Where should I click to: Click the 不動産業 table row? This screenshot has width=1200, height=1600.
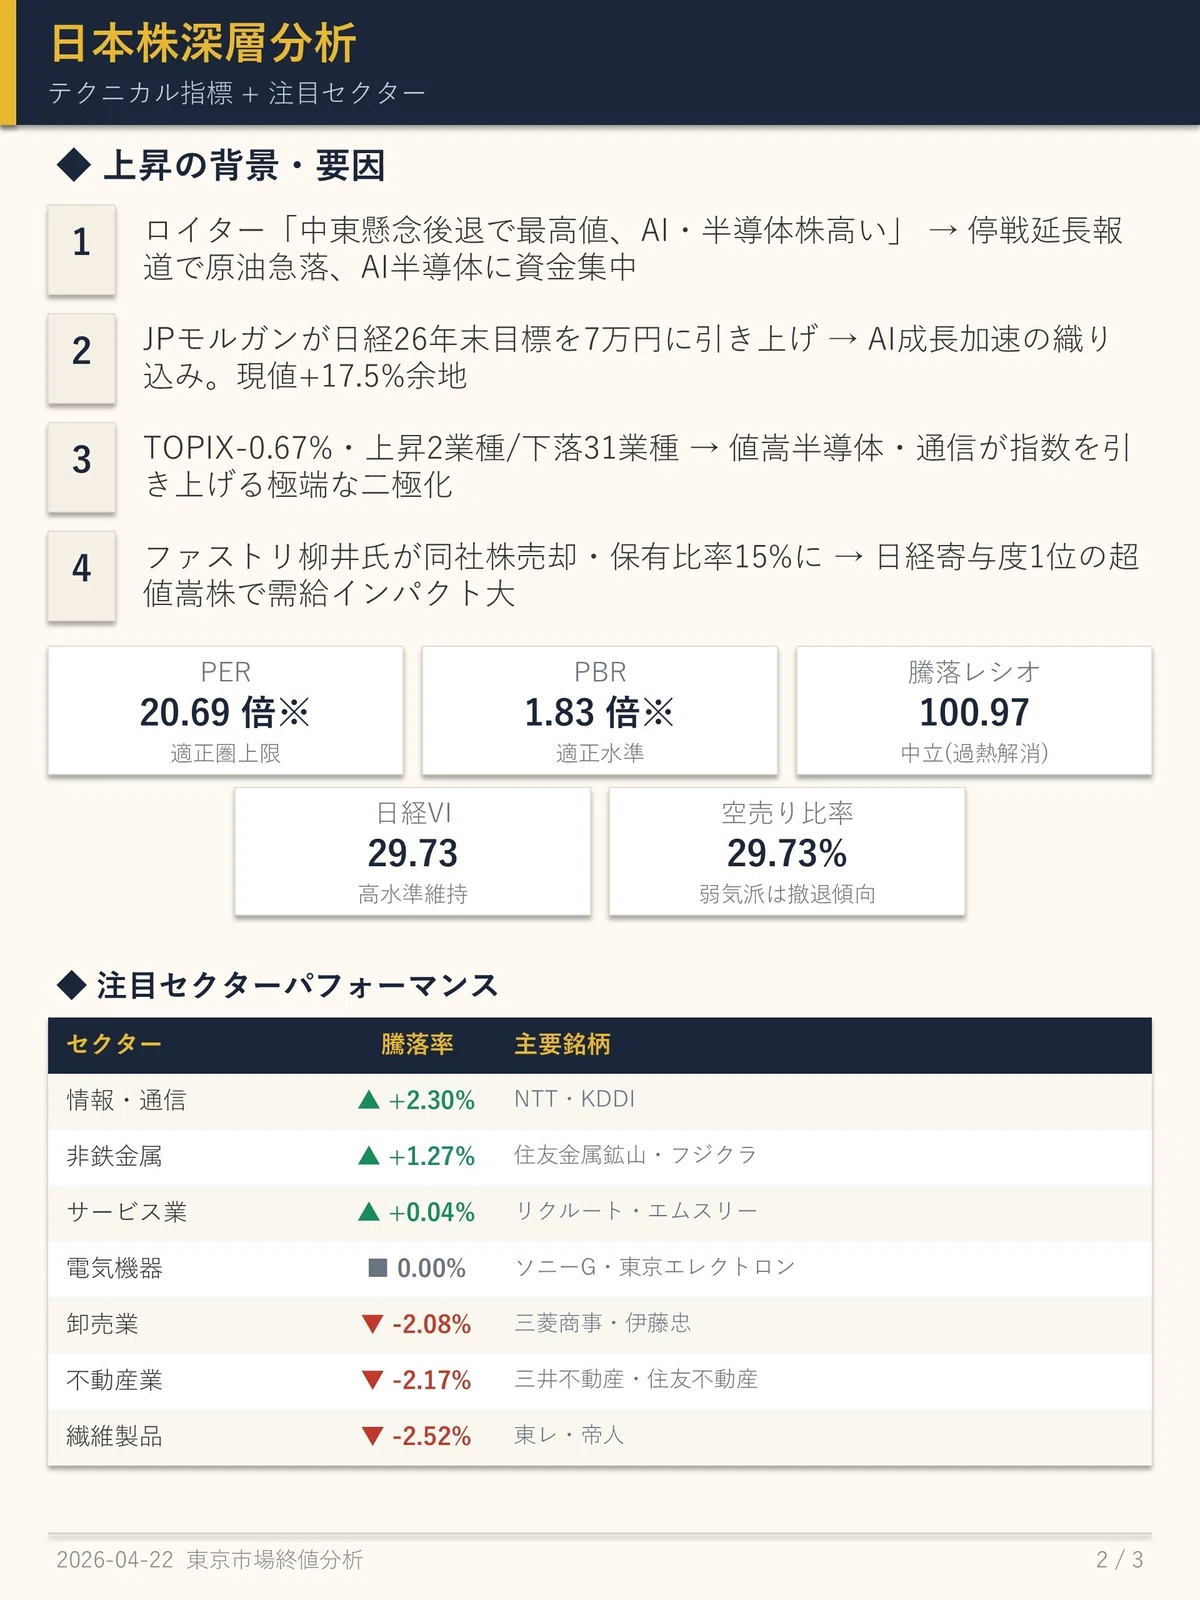click(x=600, y=1381)
